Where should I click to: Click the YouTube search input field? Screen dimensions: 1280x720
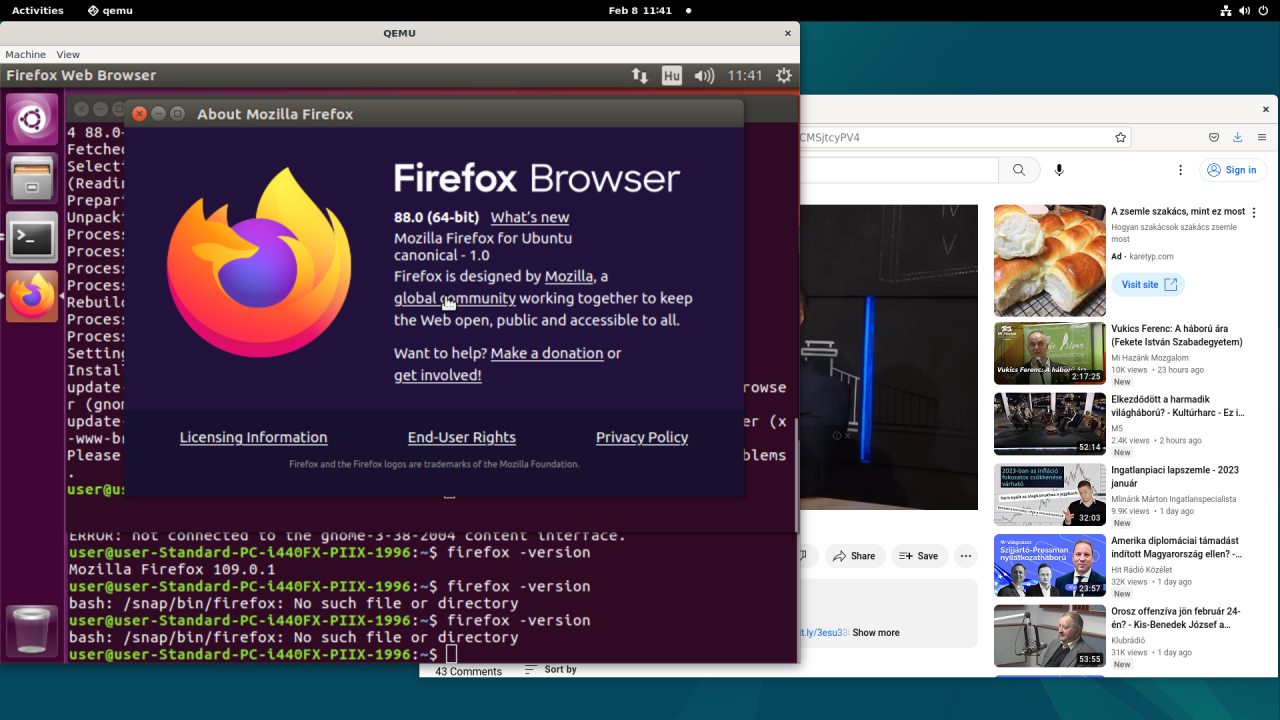point(899,170)
